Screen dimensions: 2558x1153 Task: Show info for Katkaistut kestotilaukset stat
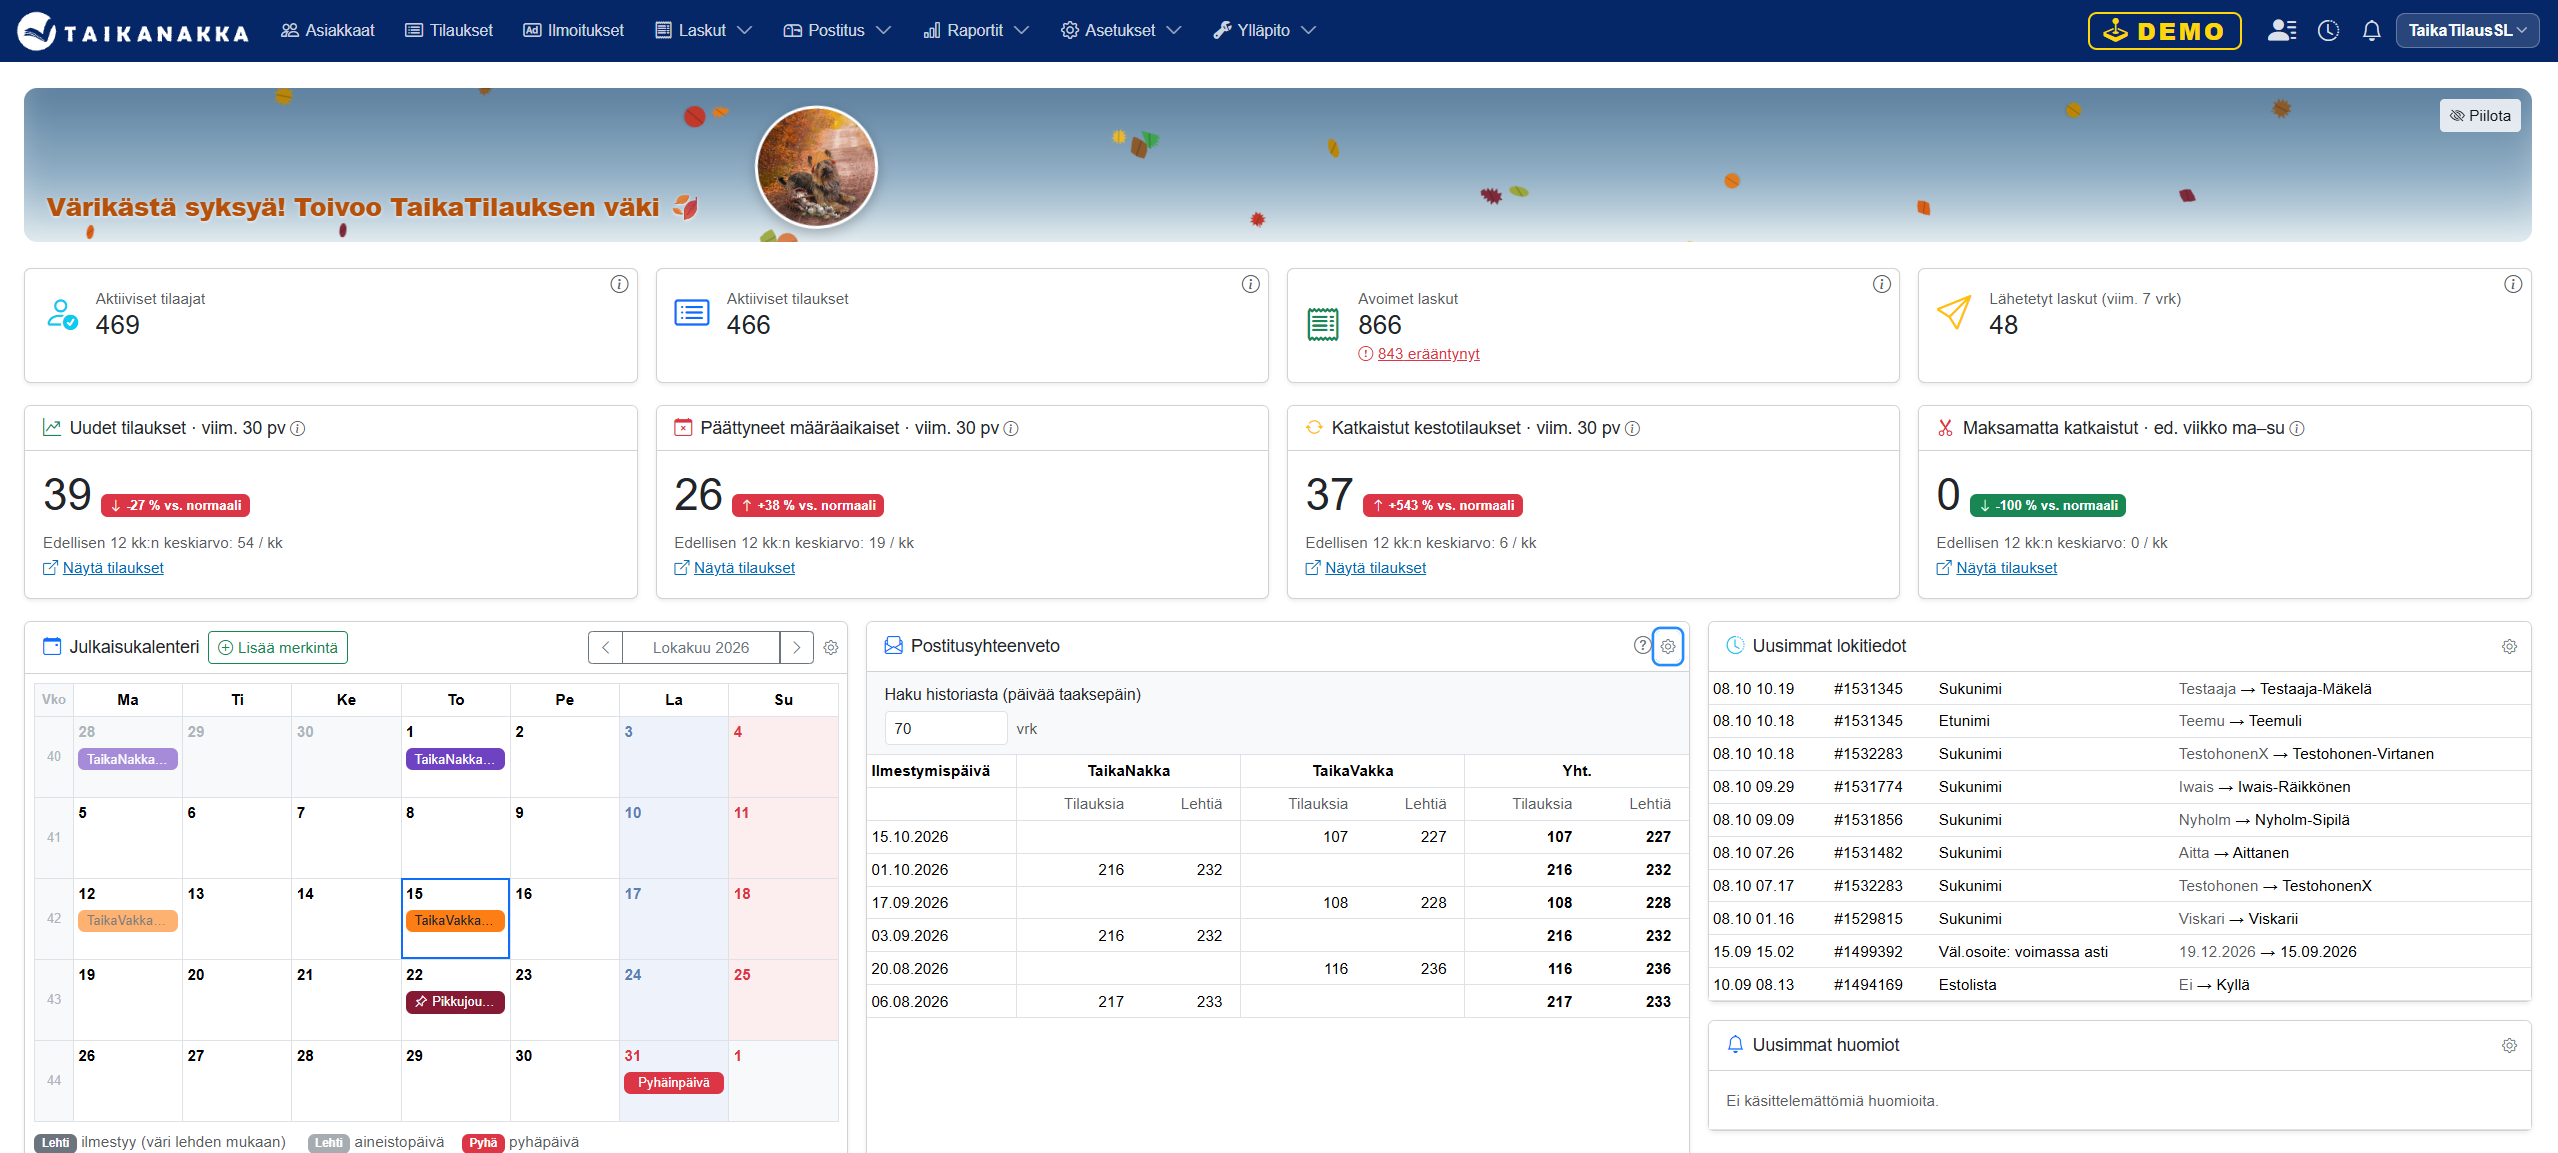point(1632,429)
